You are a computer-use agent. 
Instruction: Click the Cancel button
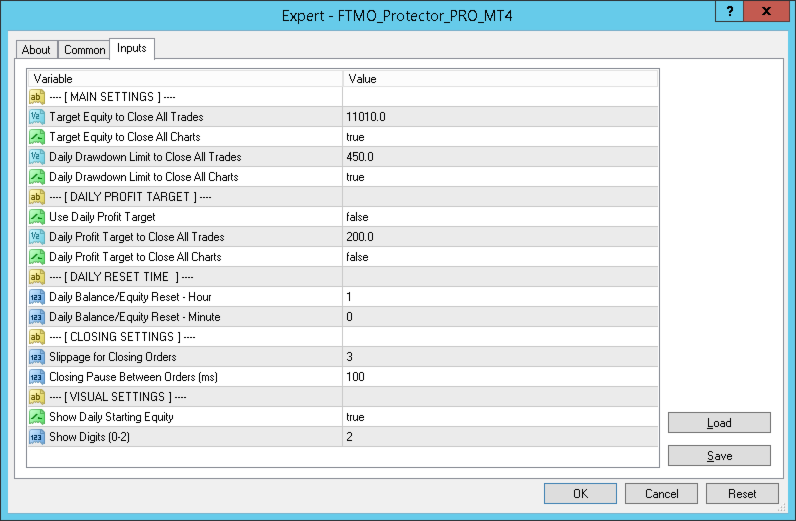[x=661, y=494]
